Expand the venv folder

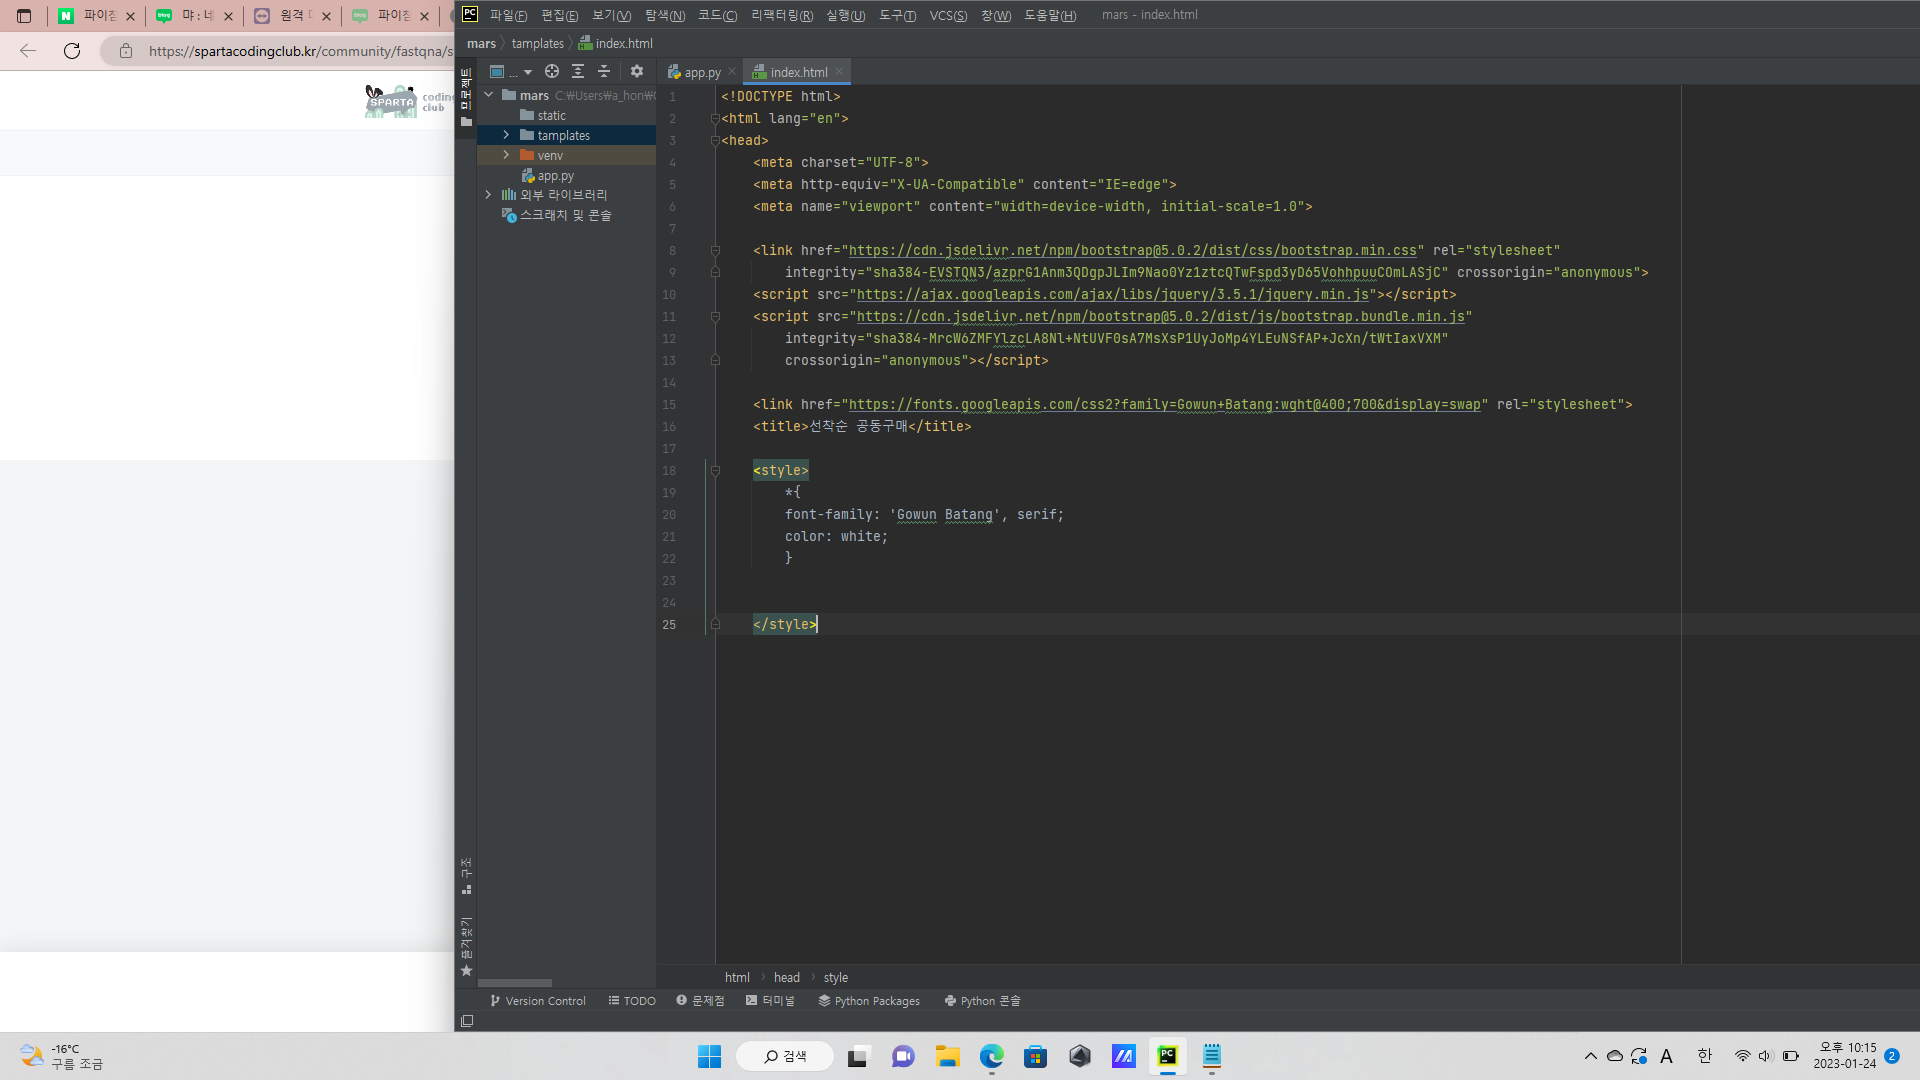(x=506, y=155)
